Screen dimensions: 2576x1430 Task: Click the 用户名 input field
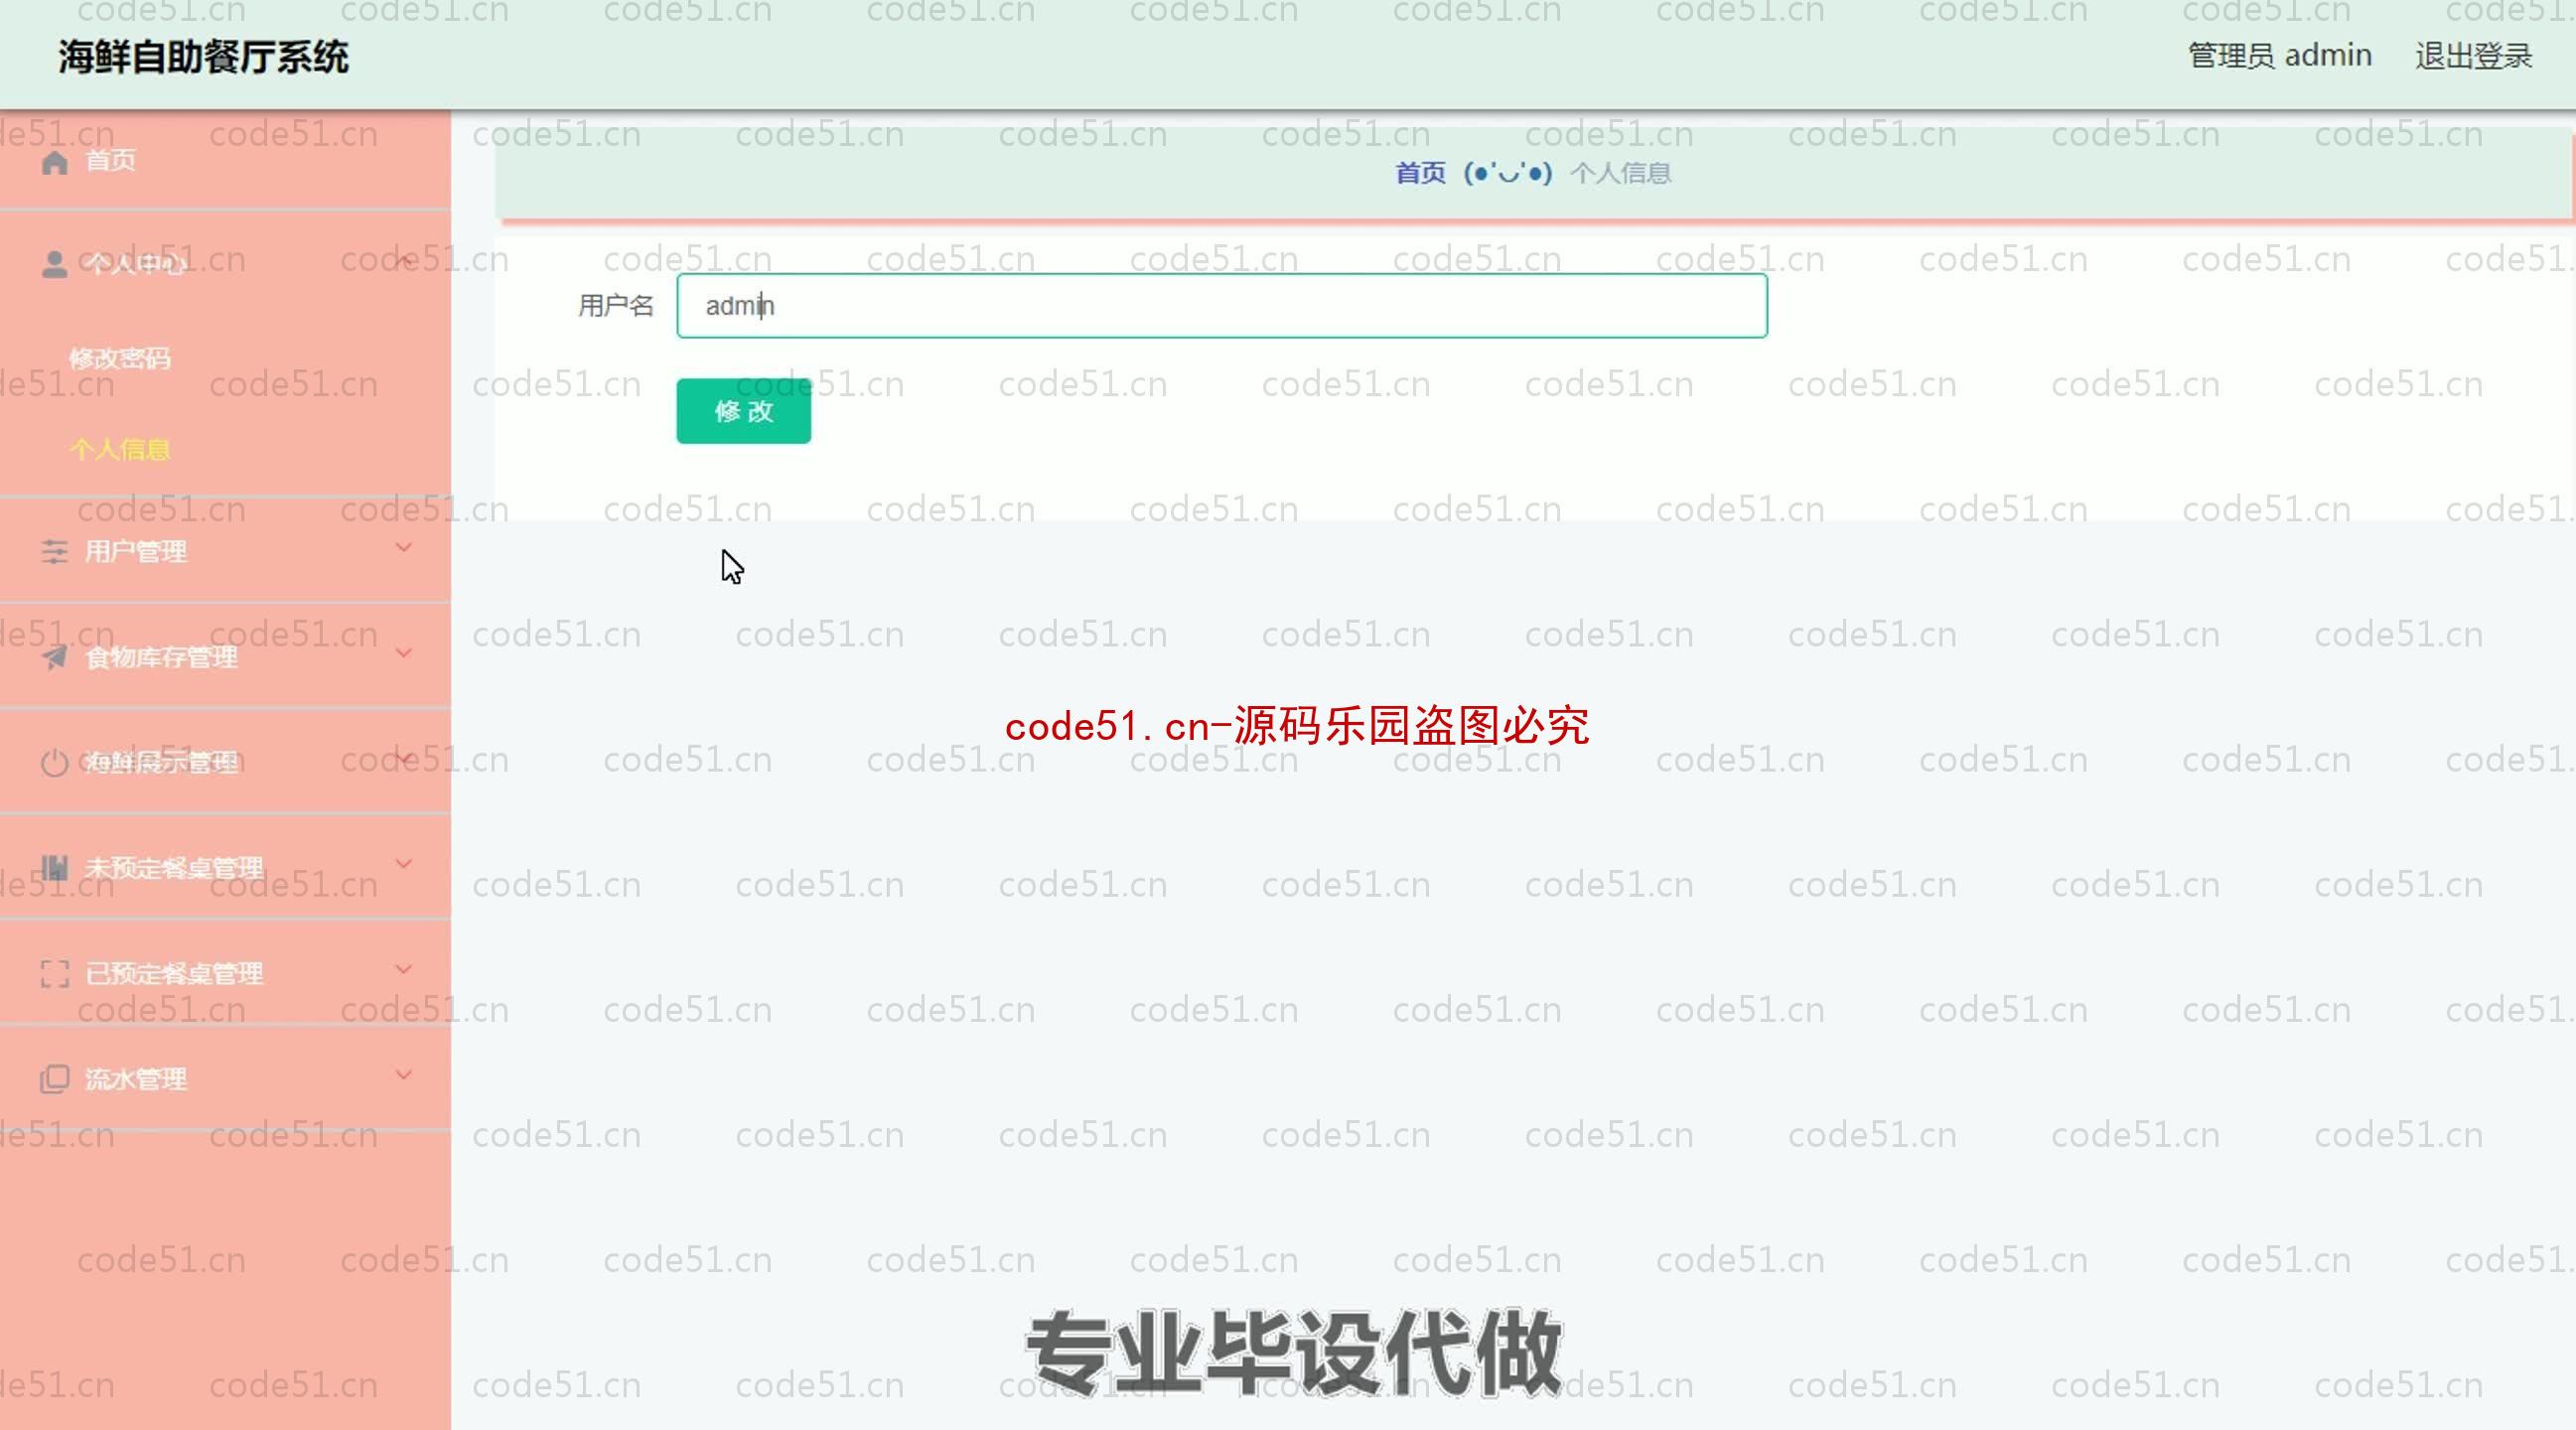(1222, 305)
